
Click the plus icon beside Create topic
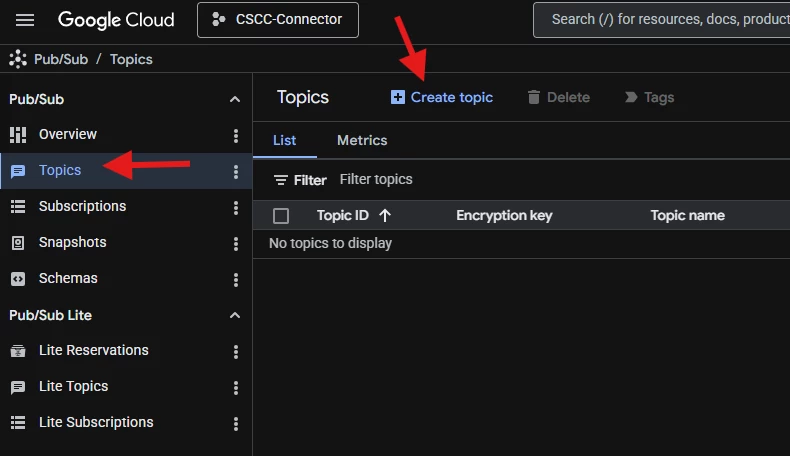coord(398,97)
